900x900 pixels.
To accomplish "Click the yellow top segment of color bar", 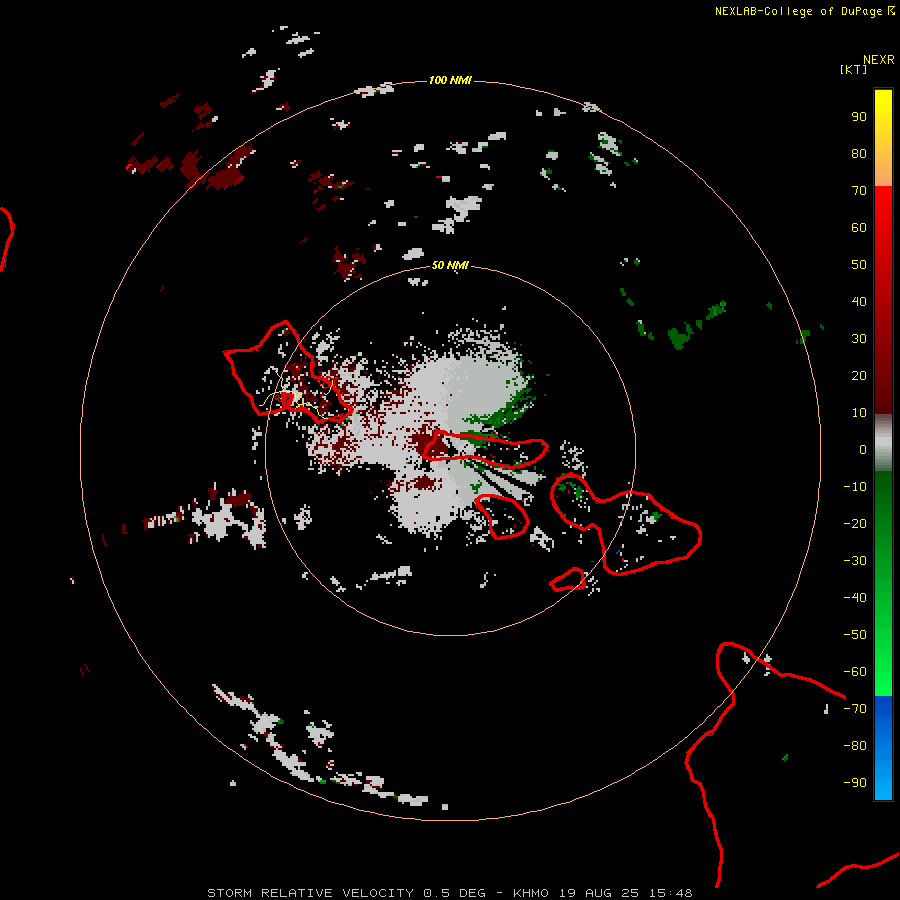I will (883, 138).
